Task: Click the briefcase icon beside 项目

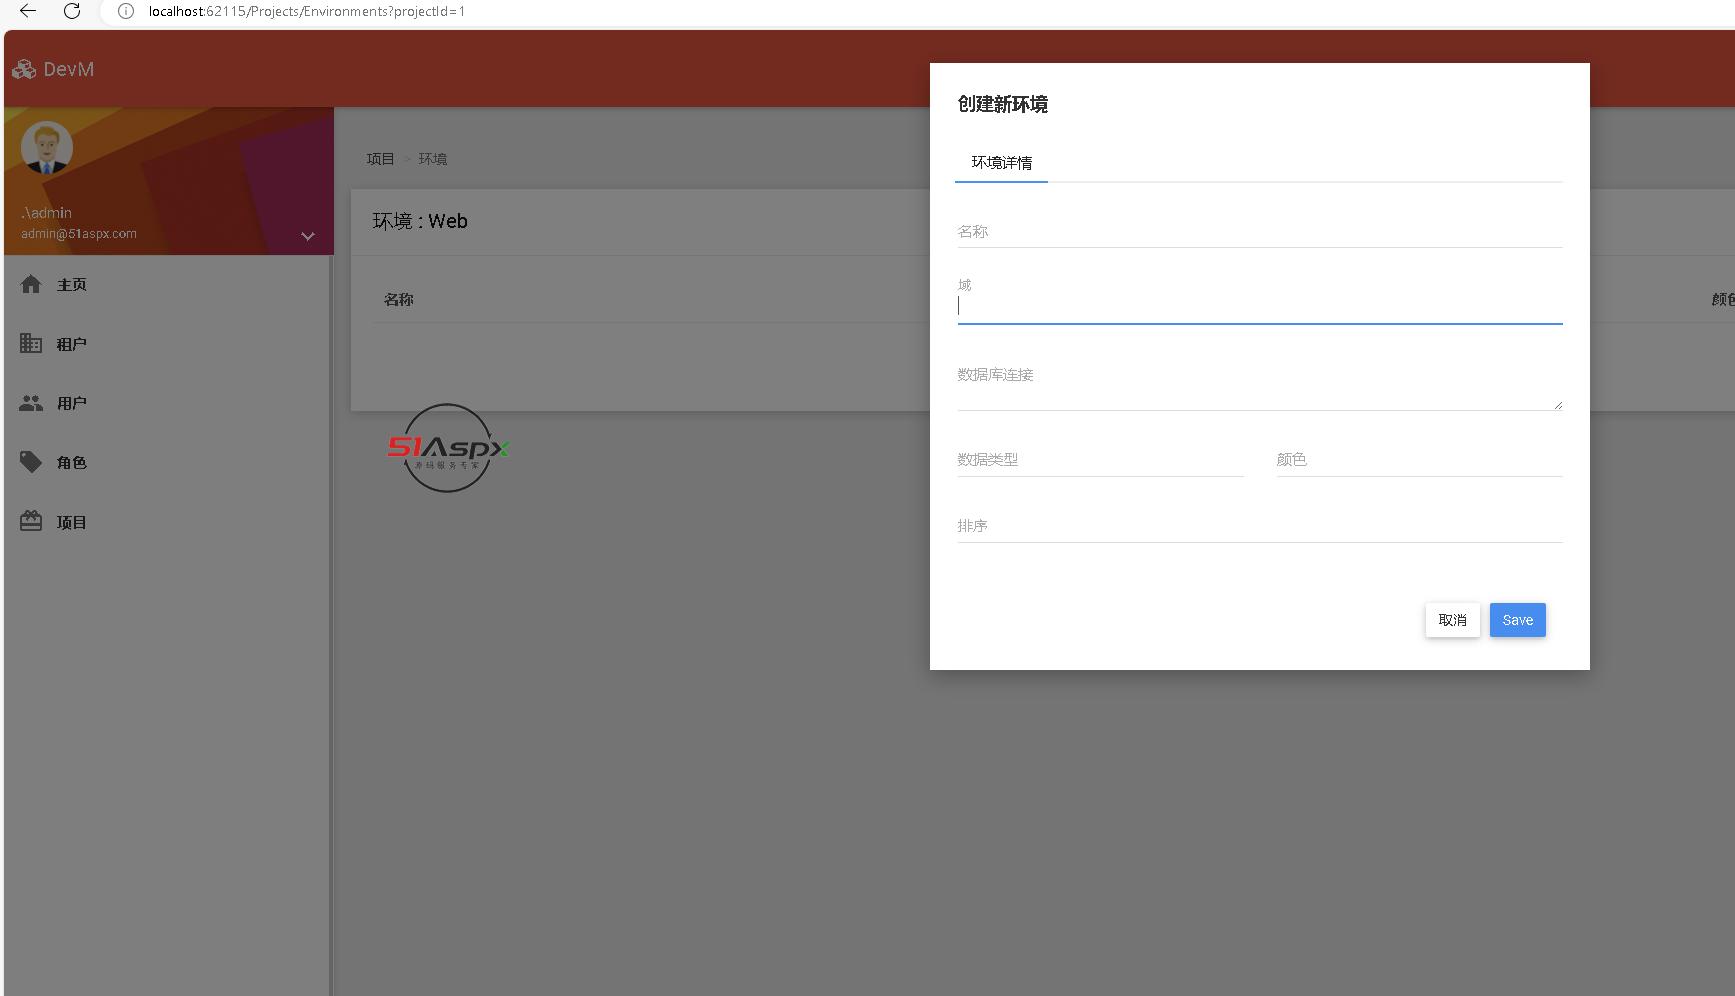Action: [x=31, y=521]
